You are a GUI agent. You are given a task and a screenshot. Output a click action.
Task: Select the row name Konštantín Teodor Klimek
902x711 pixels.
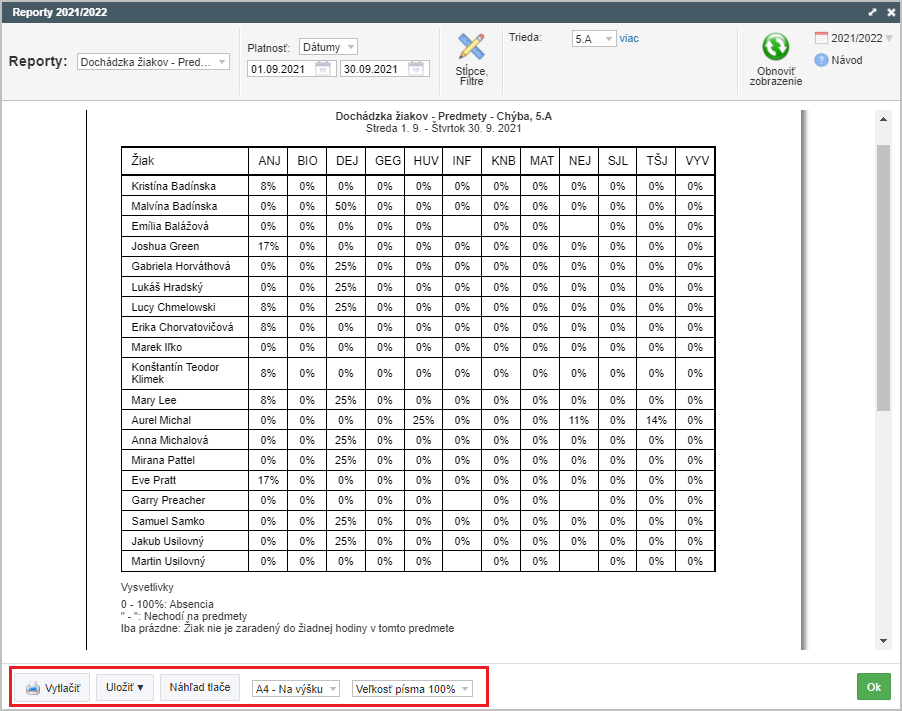pyautogui.click(x=175, y=373)
